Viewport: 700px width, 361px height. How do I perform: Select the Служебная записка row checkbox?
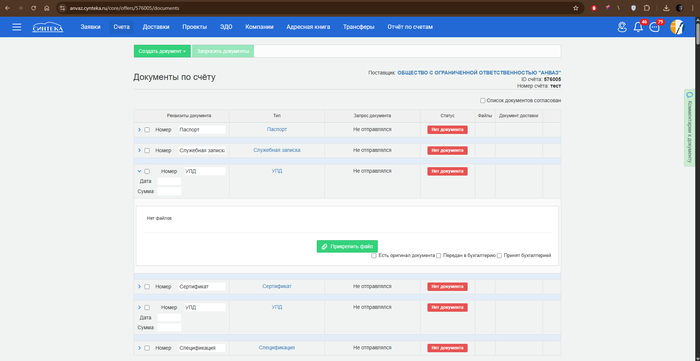pyautogui.click(x=147, y=150)
